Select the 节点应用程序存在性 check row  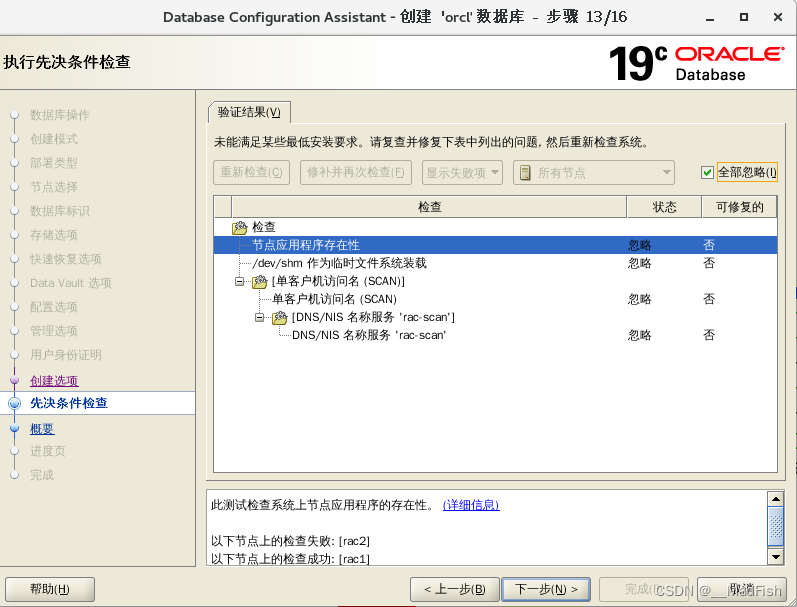(x=495, y=245)
